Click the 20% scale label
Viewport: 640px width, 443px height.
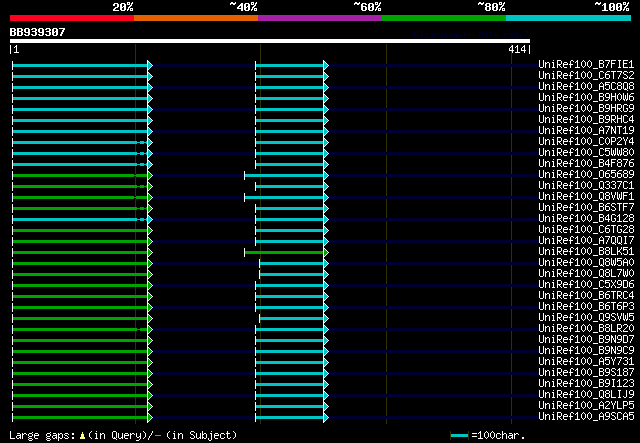[122, 7]
